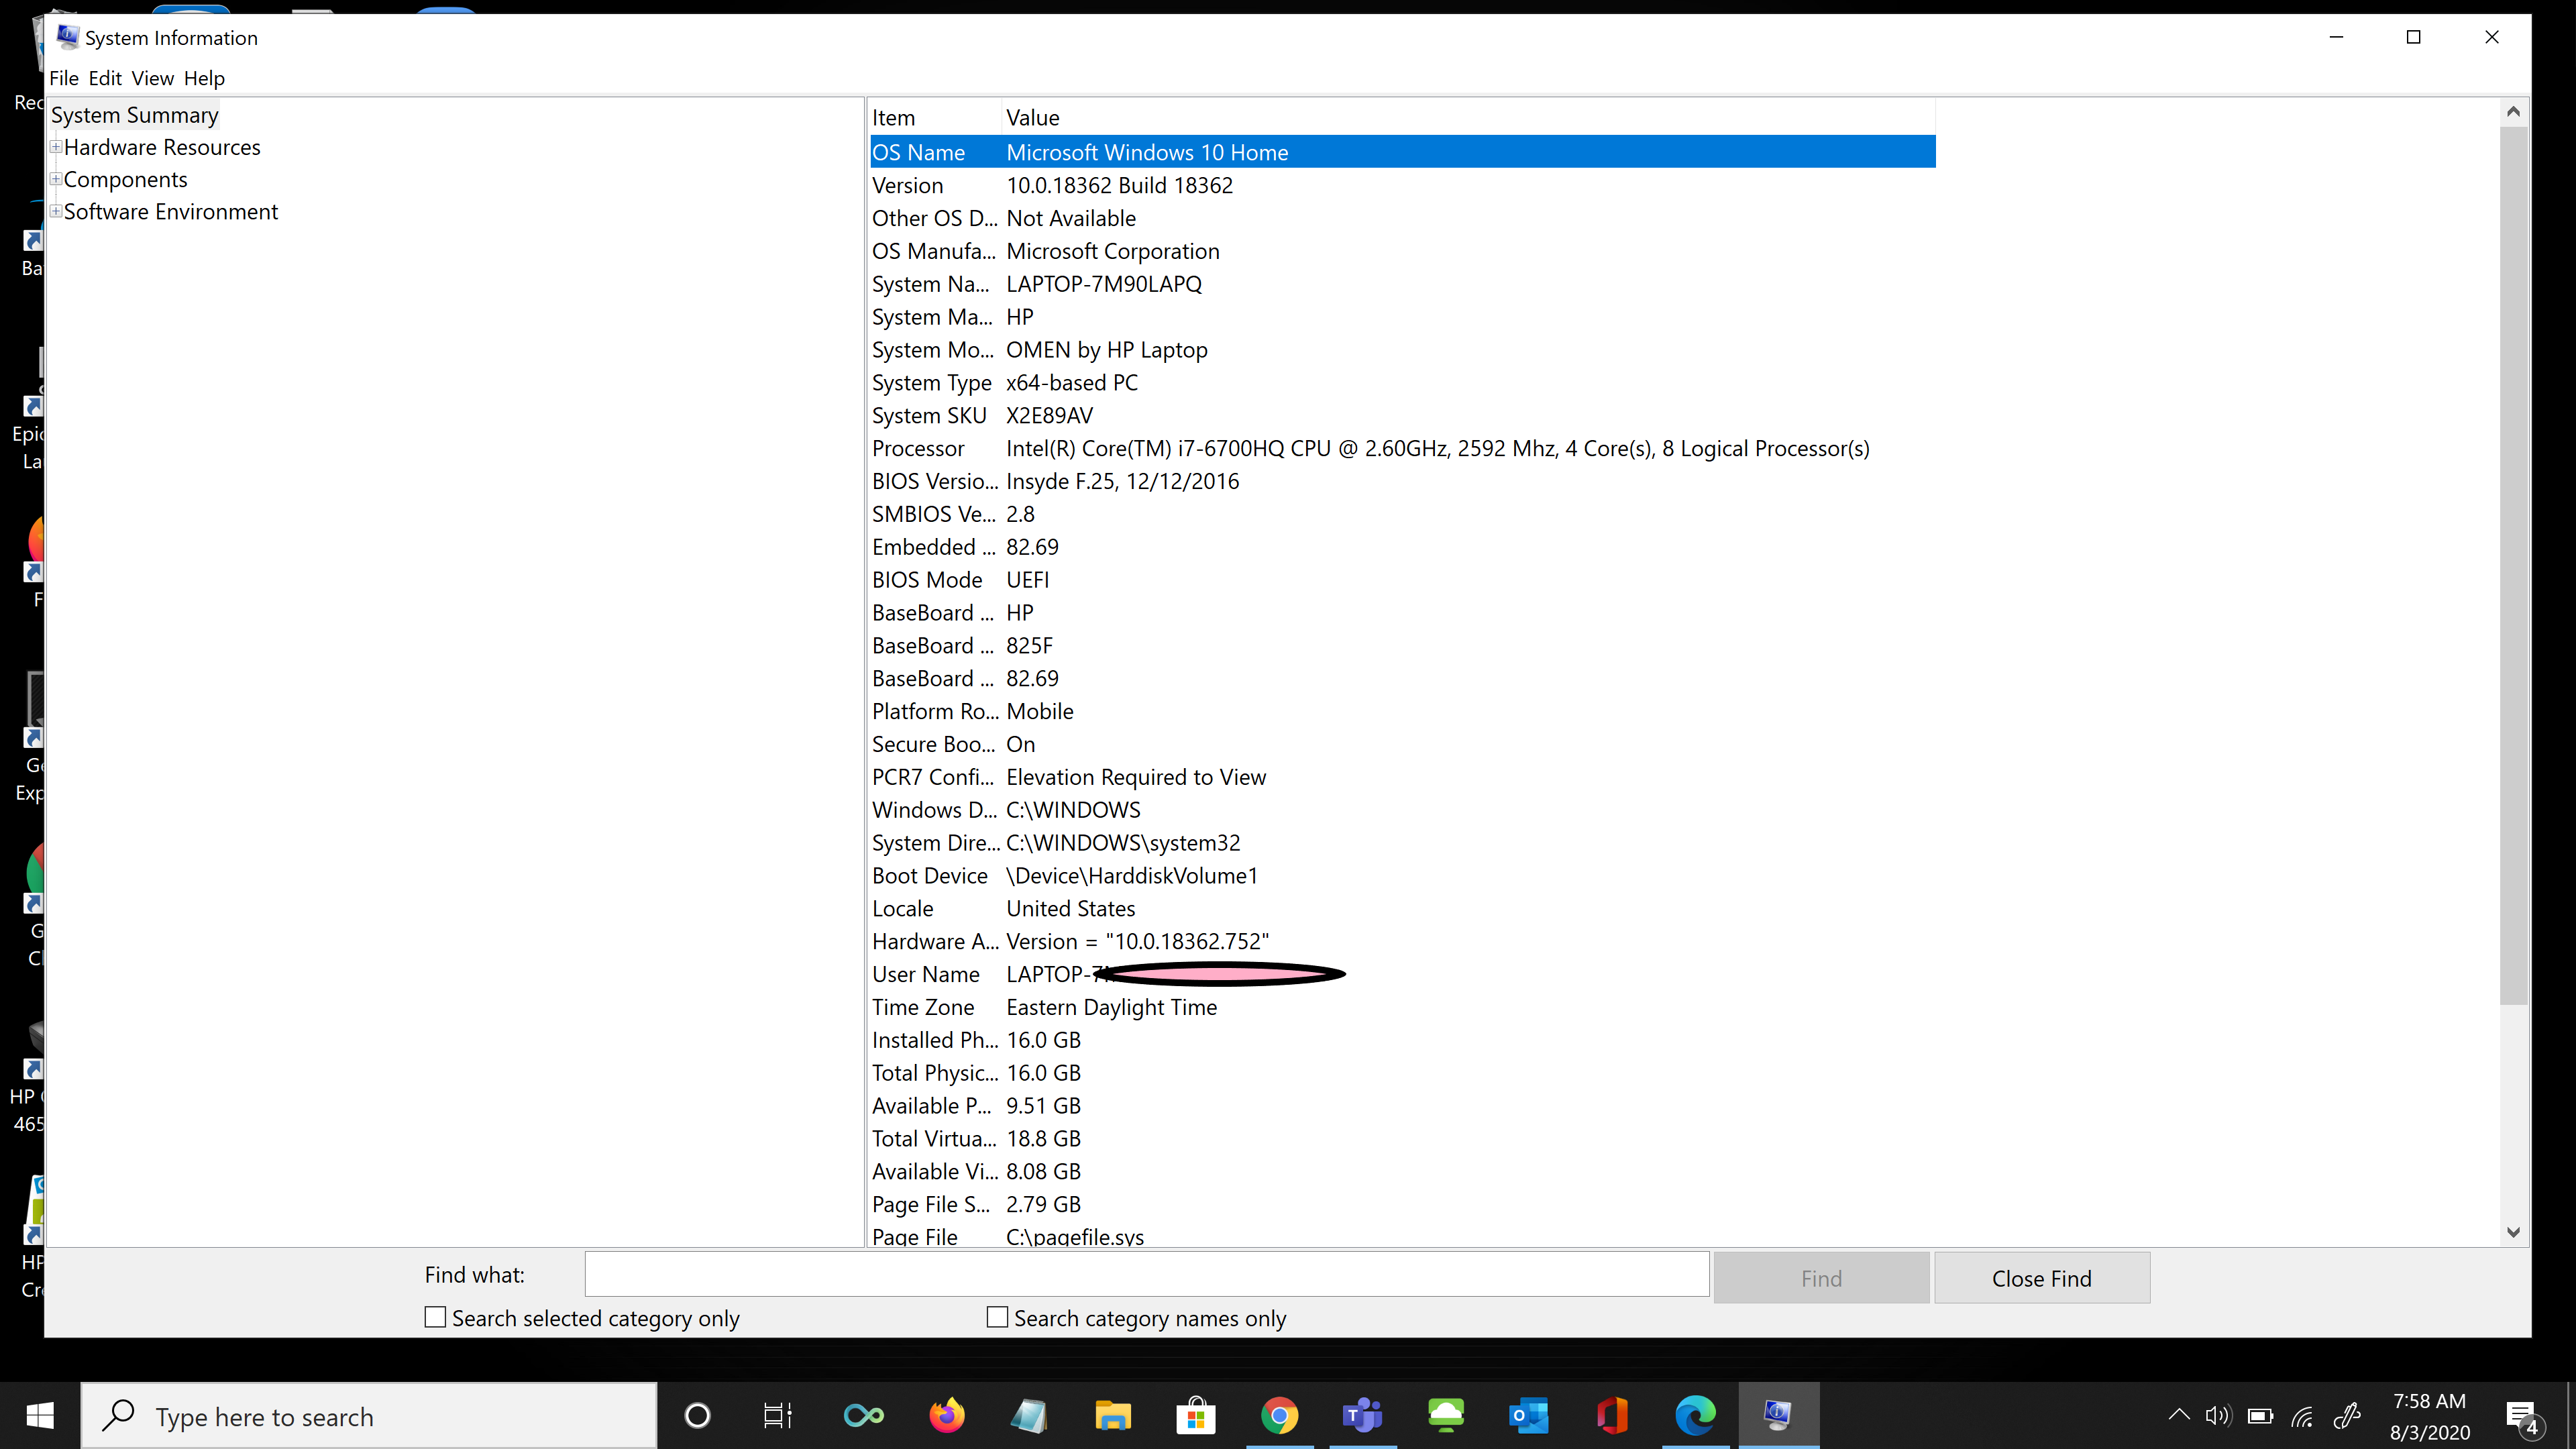The image size is (2576, 1449).
Task: Select the Microsoft Corporation manufacturer row
Action: click(x=1402, y=251)
